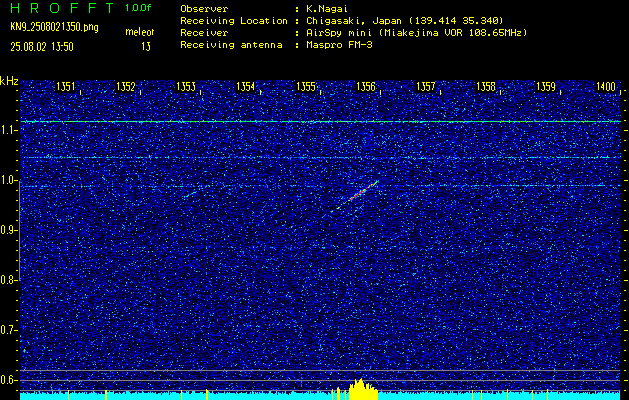Click the 1353 time marker
This screenshot has width=629, height=400.
coord(186,86)
